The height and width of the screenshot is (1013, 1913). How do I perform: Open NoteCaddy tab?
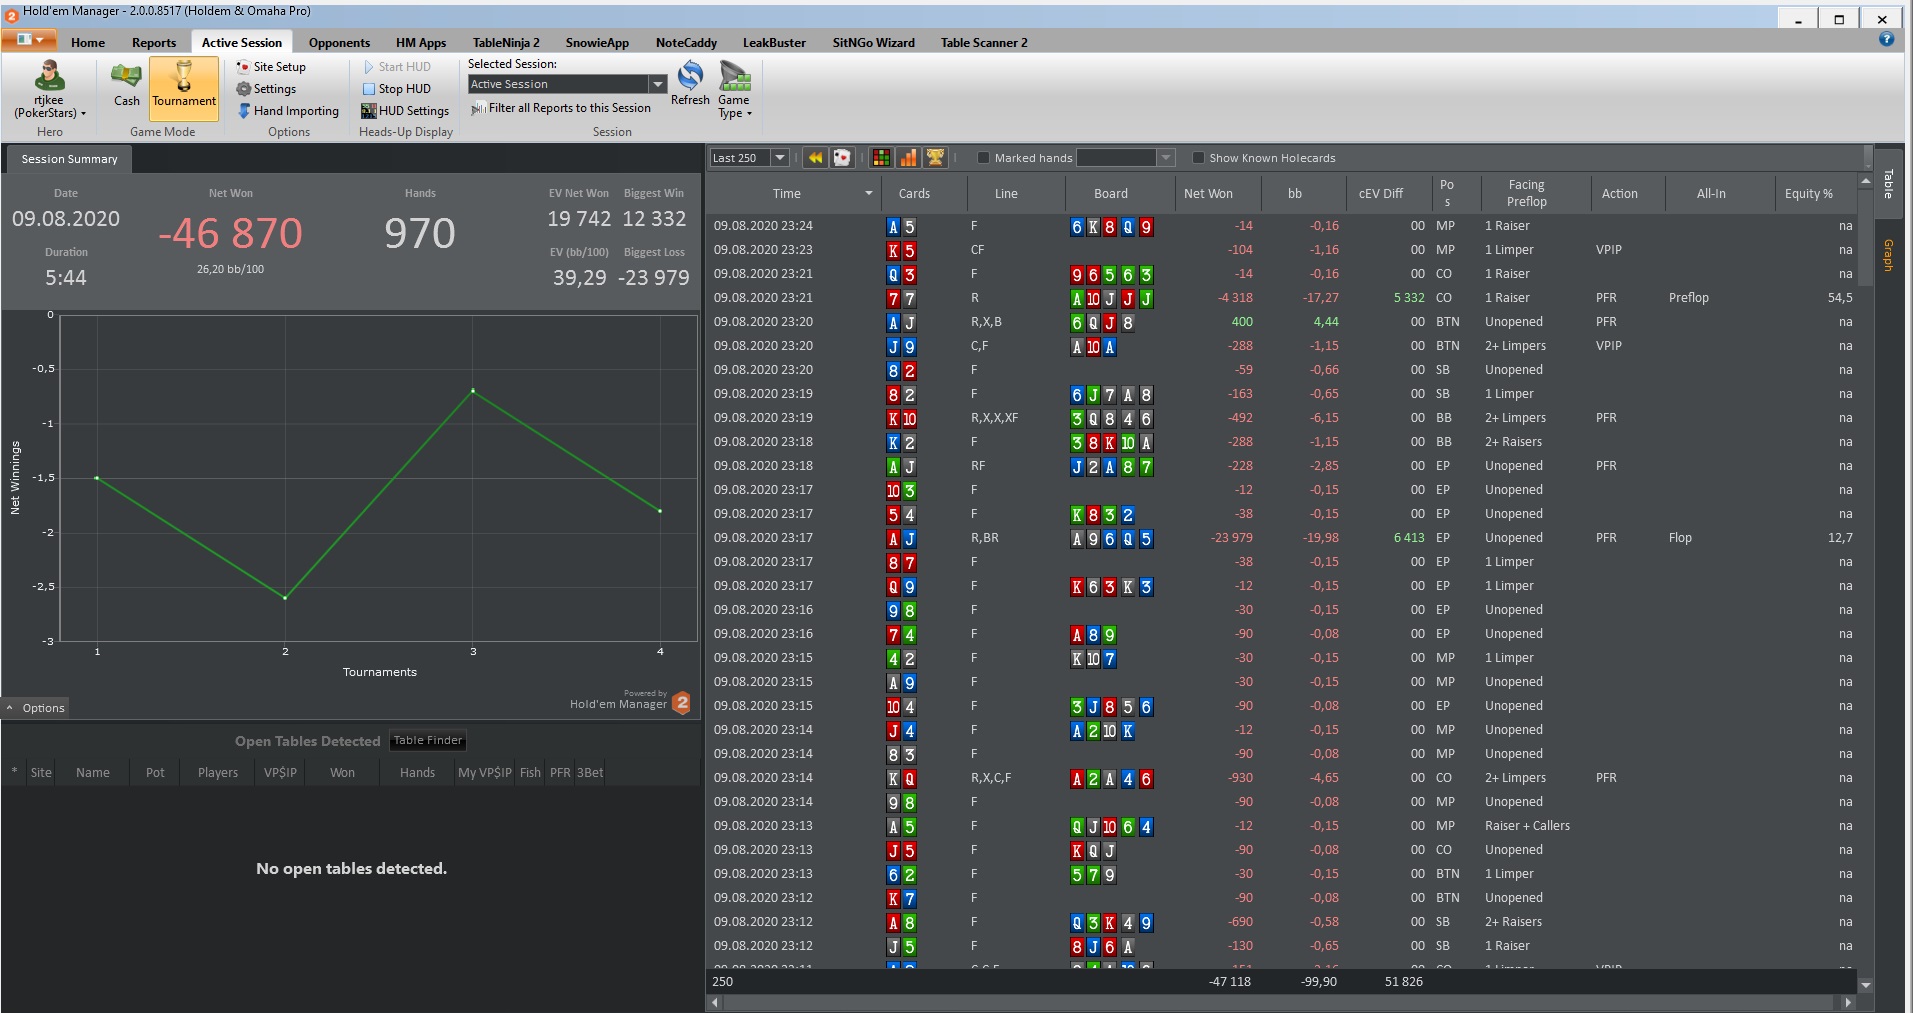686,42
